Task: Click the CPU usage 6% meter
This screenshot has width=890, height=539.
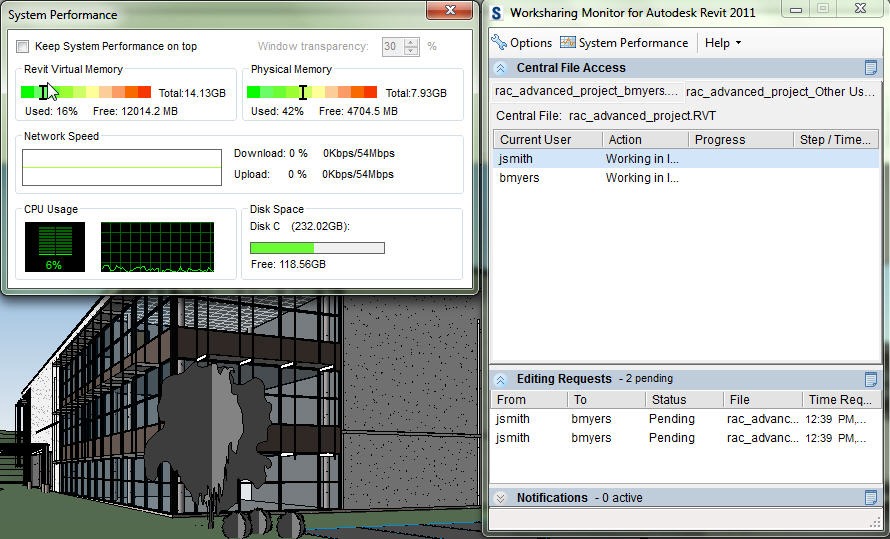Action: click(x=54, y=247)
